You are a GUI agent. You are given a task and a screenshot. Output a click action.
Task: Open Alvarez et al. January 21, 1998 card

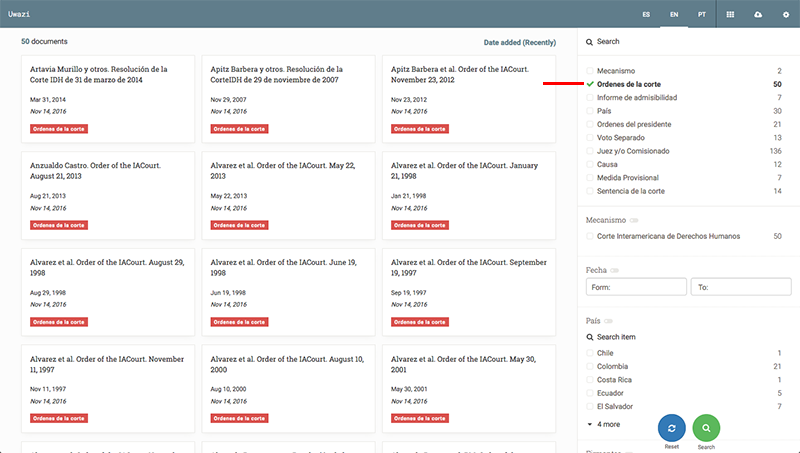[469, 195]
